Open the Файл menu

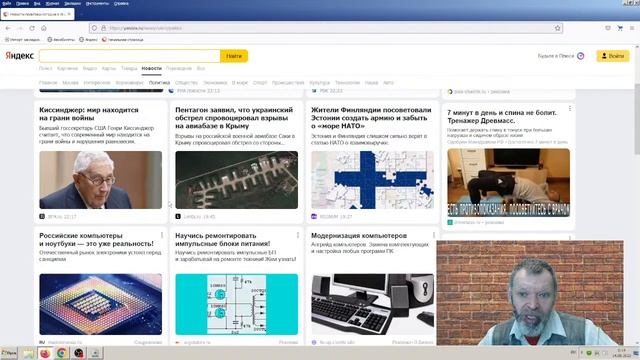click(x=7, y=3)
